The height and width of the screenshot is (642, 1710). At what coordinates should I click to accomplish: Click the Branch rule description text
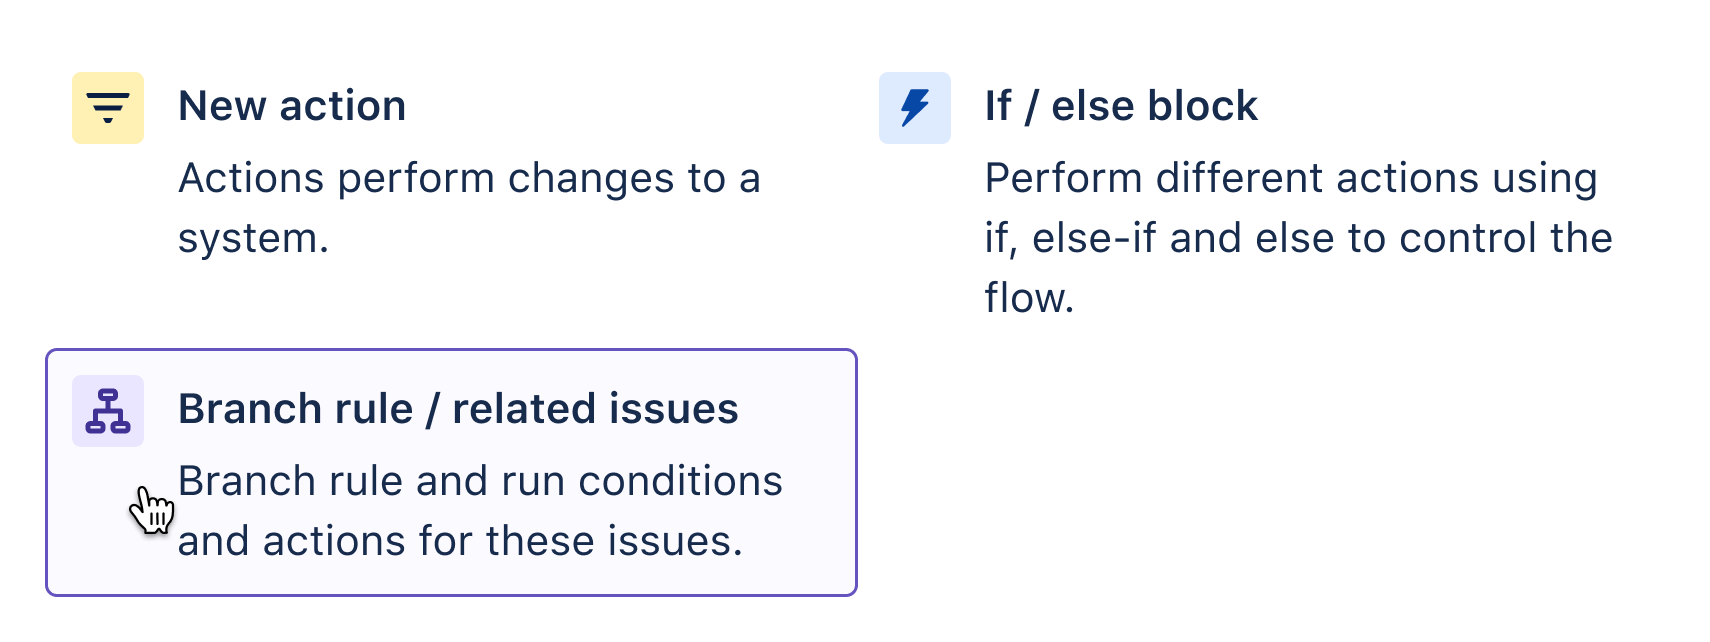pos(480,510)
